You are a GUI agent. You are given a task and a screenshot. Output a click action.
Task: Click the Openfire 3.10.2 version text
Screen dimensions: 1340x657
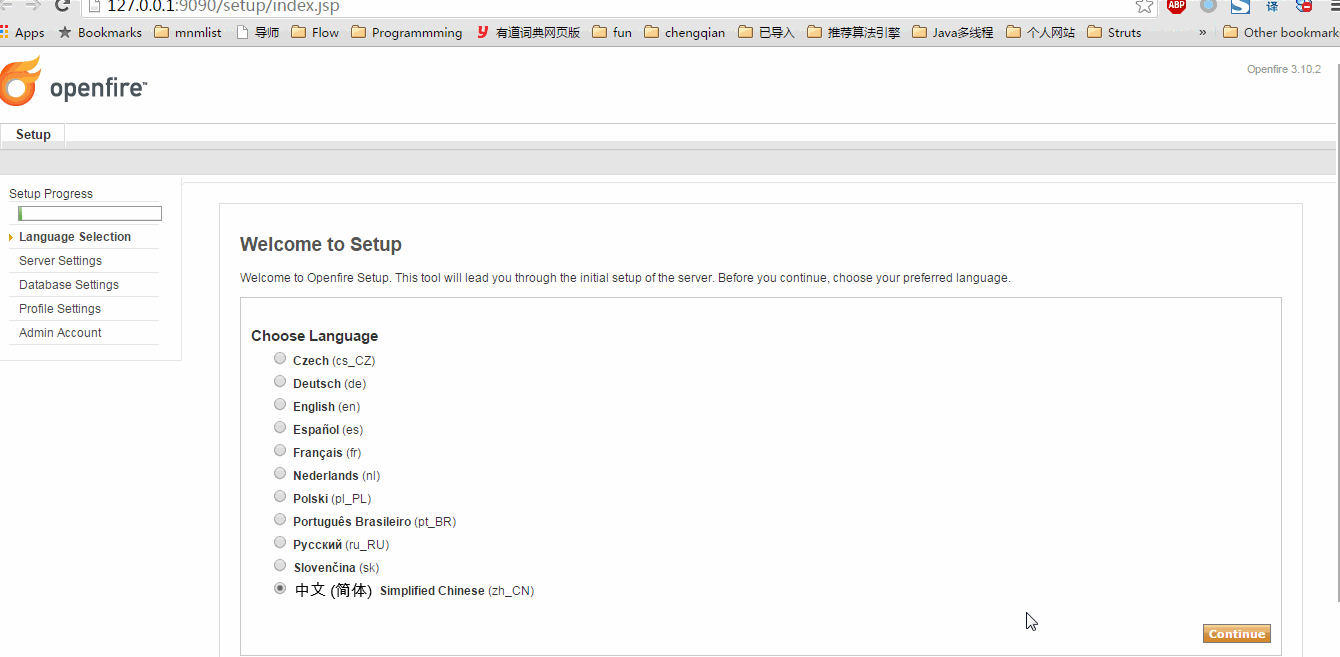point(1284,70)
